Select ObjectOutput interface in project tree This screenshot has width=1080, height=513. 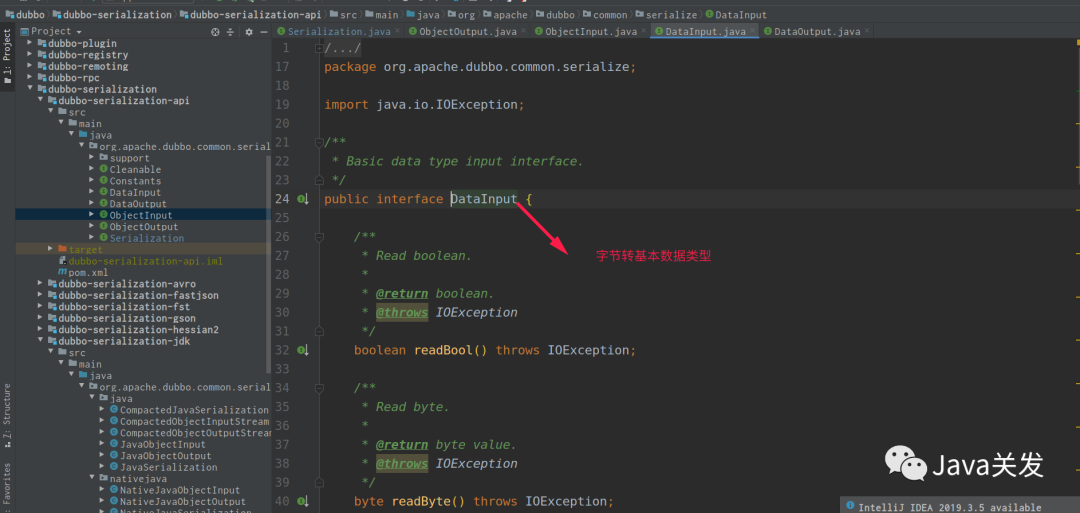click(x=138, y=227)
